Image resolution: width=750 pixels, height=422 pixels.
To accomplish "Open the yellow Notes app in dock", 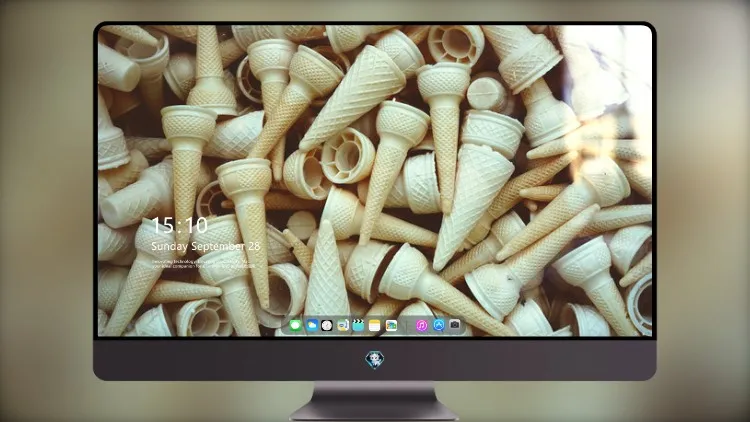I will coord(375,325).
